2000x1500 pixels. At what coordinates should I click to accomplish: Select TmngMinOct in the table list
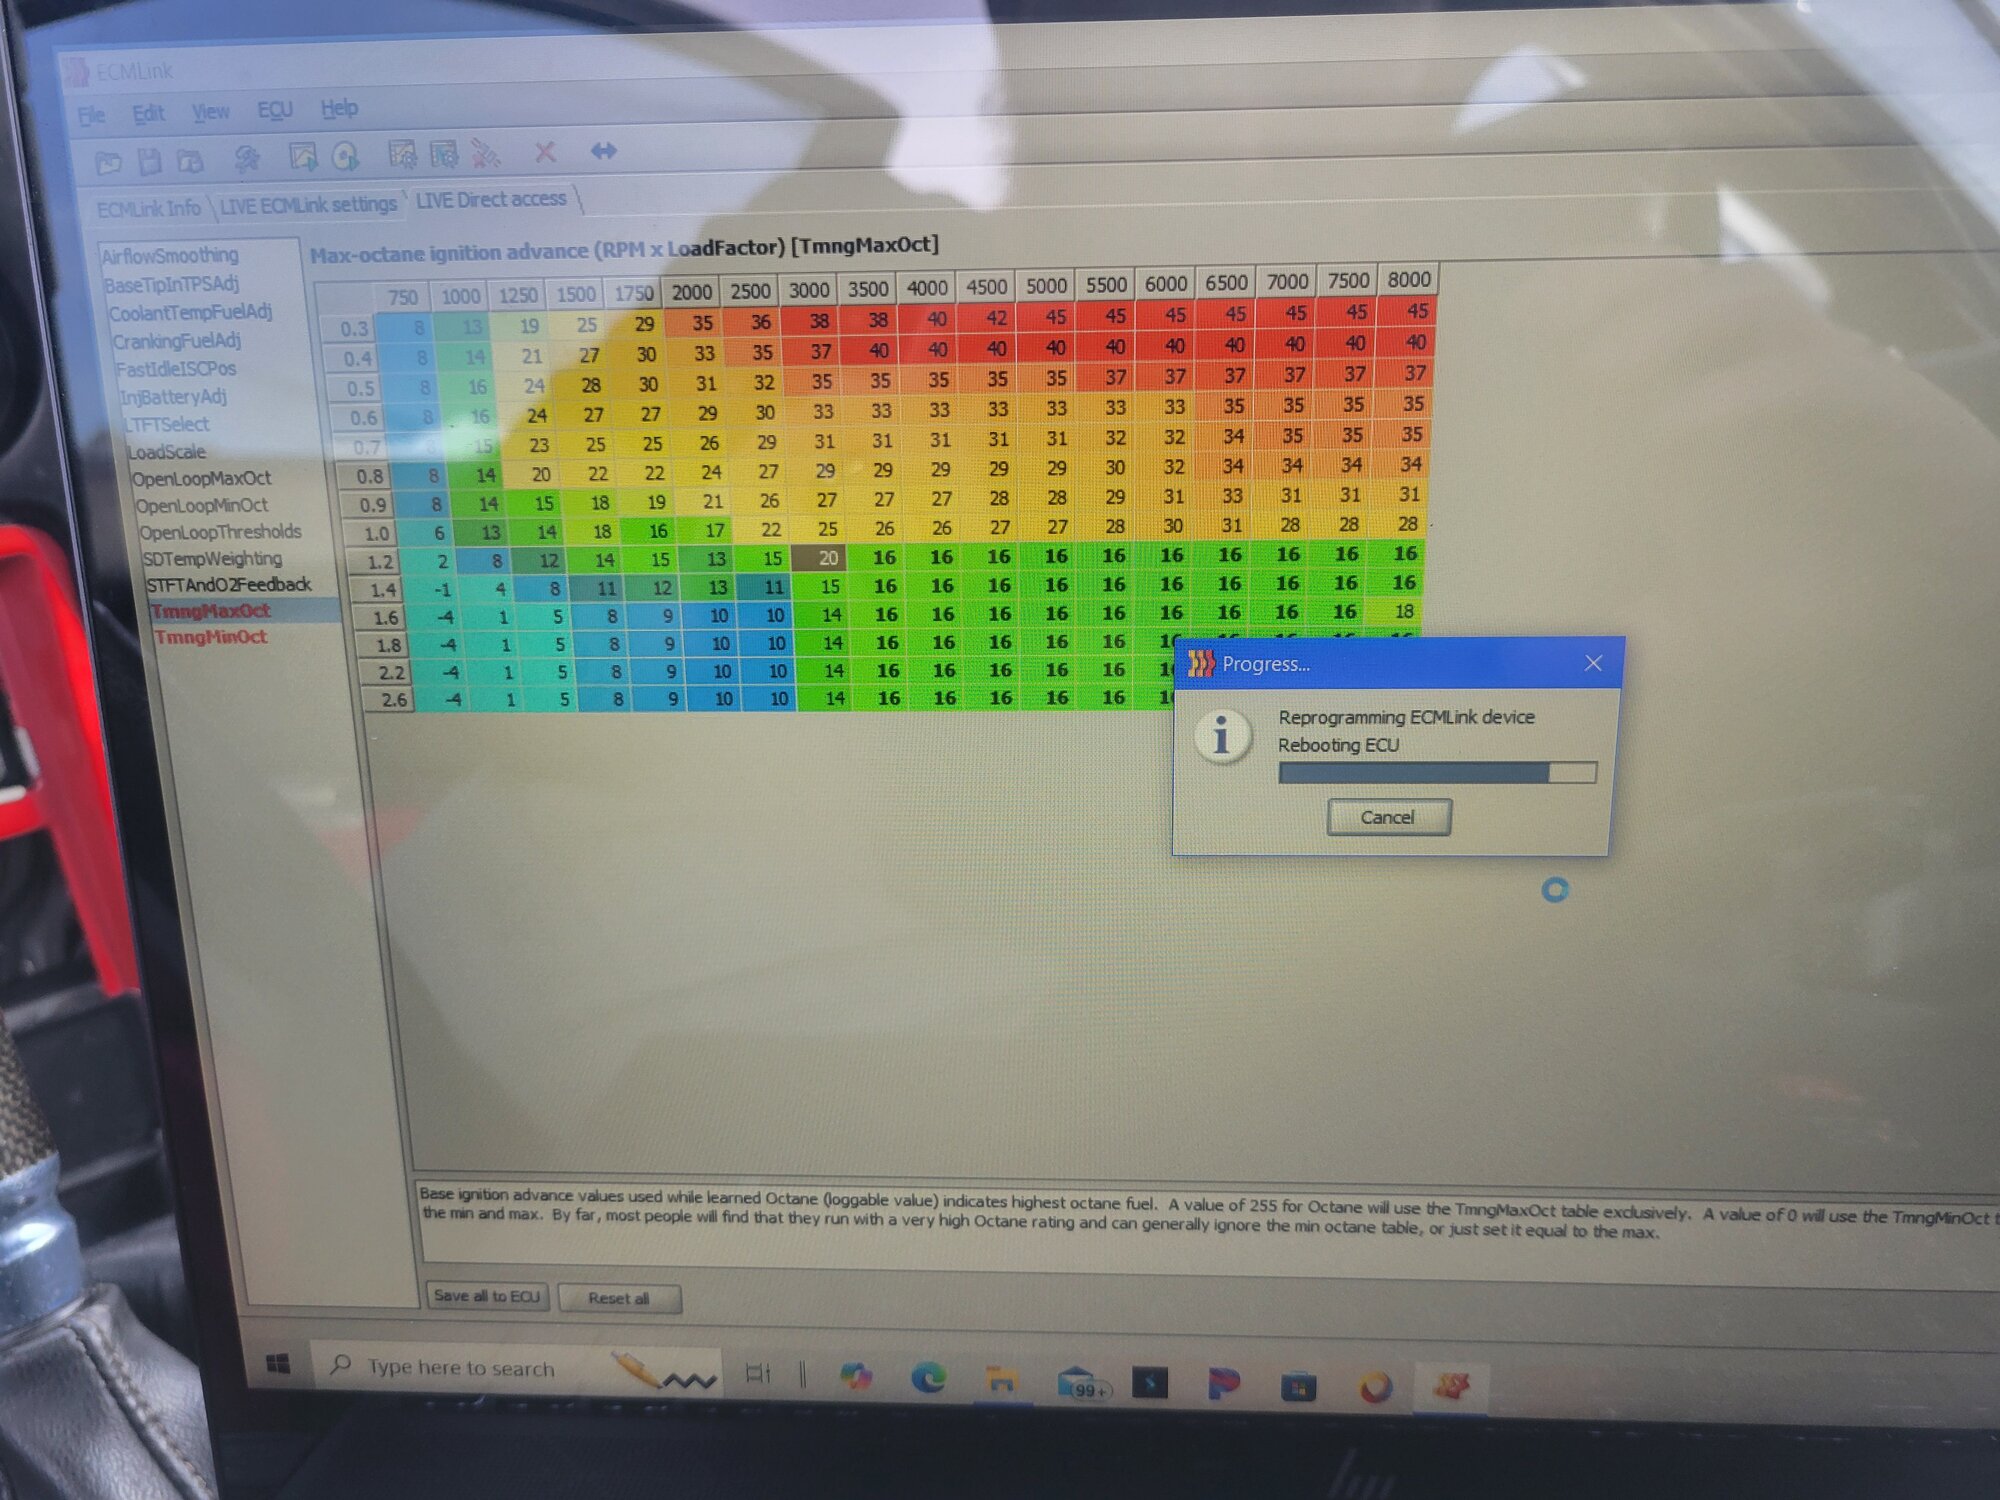(211, 637)
